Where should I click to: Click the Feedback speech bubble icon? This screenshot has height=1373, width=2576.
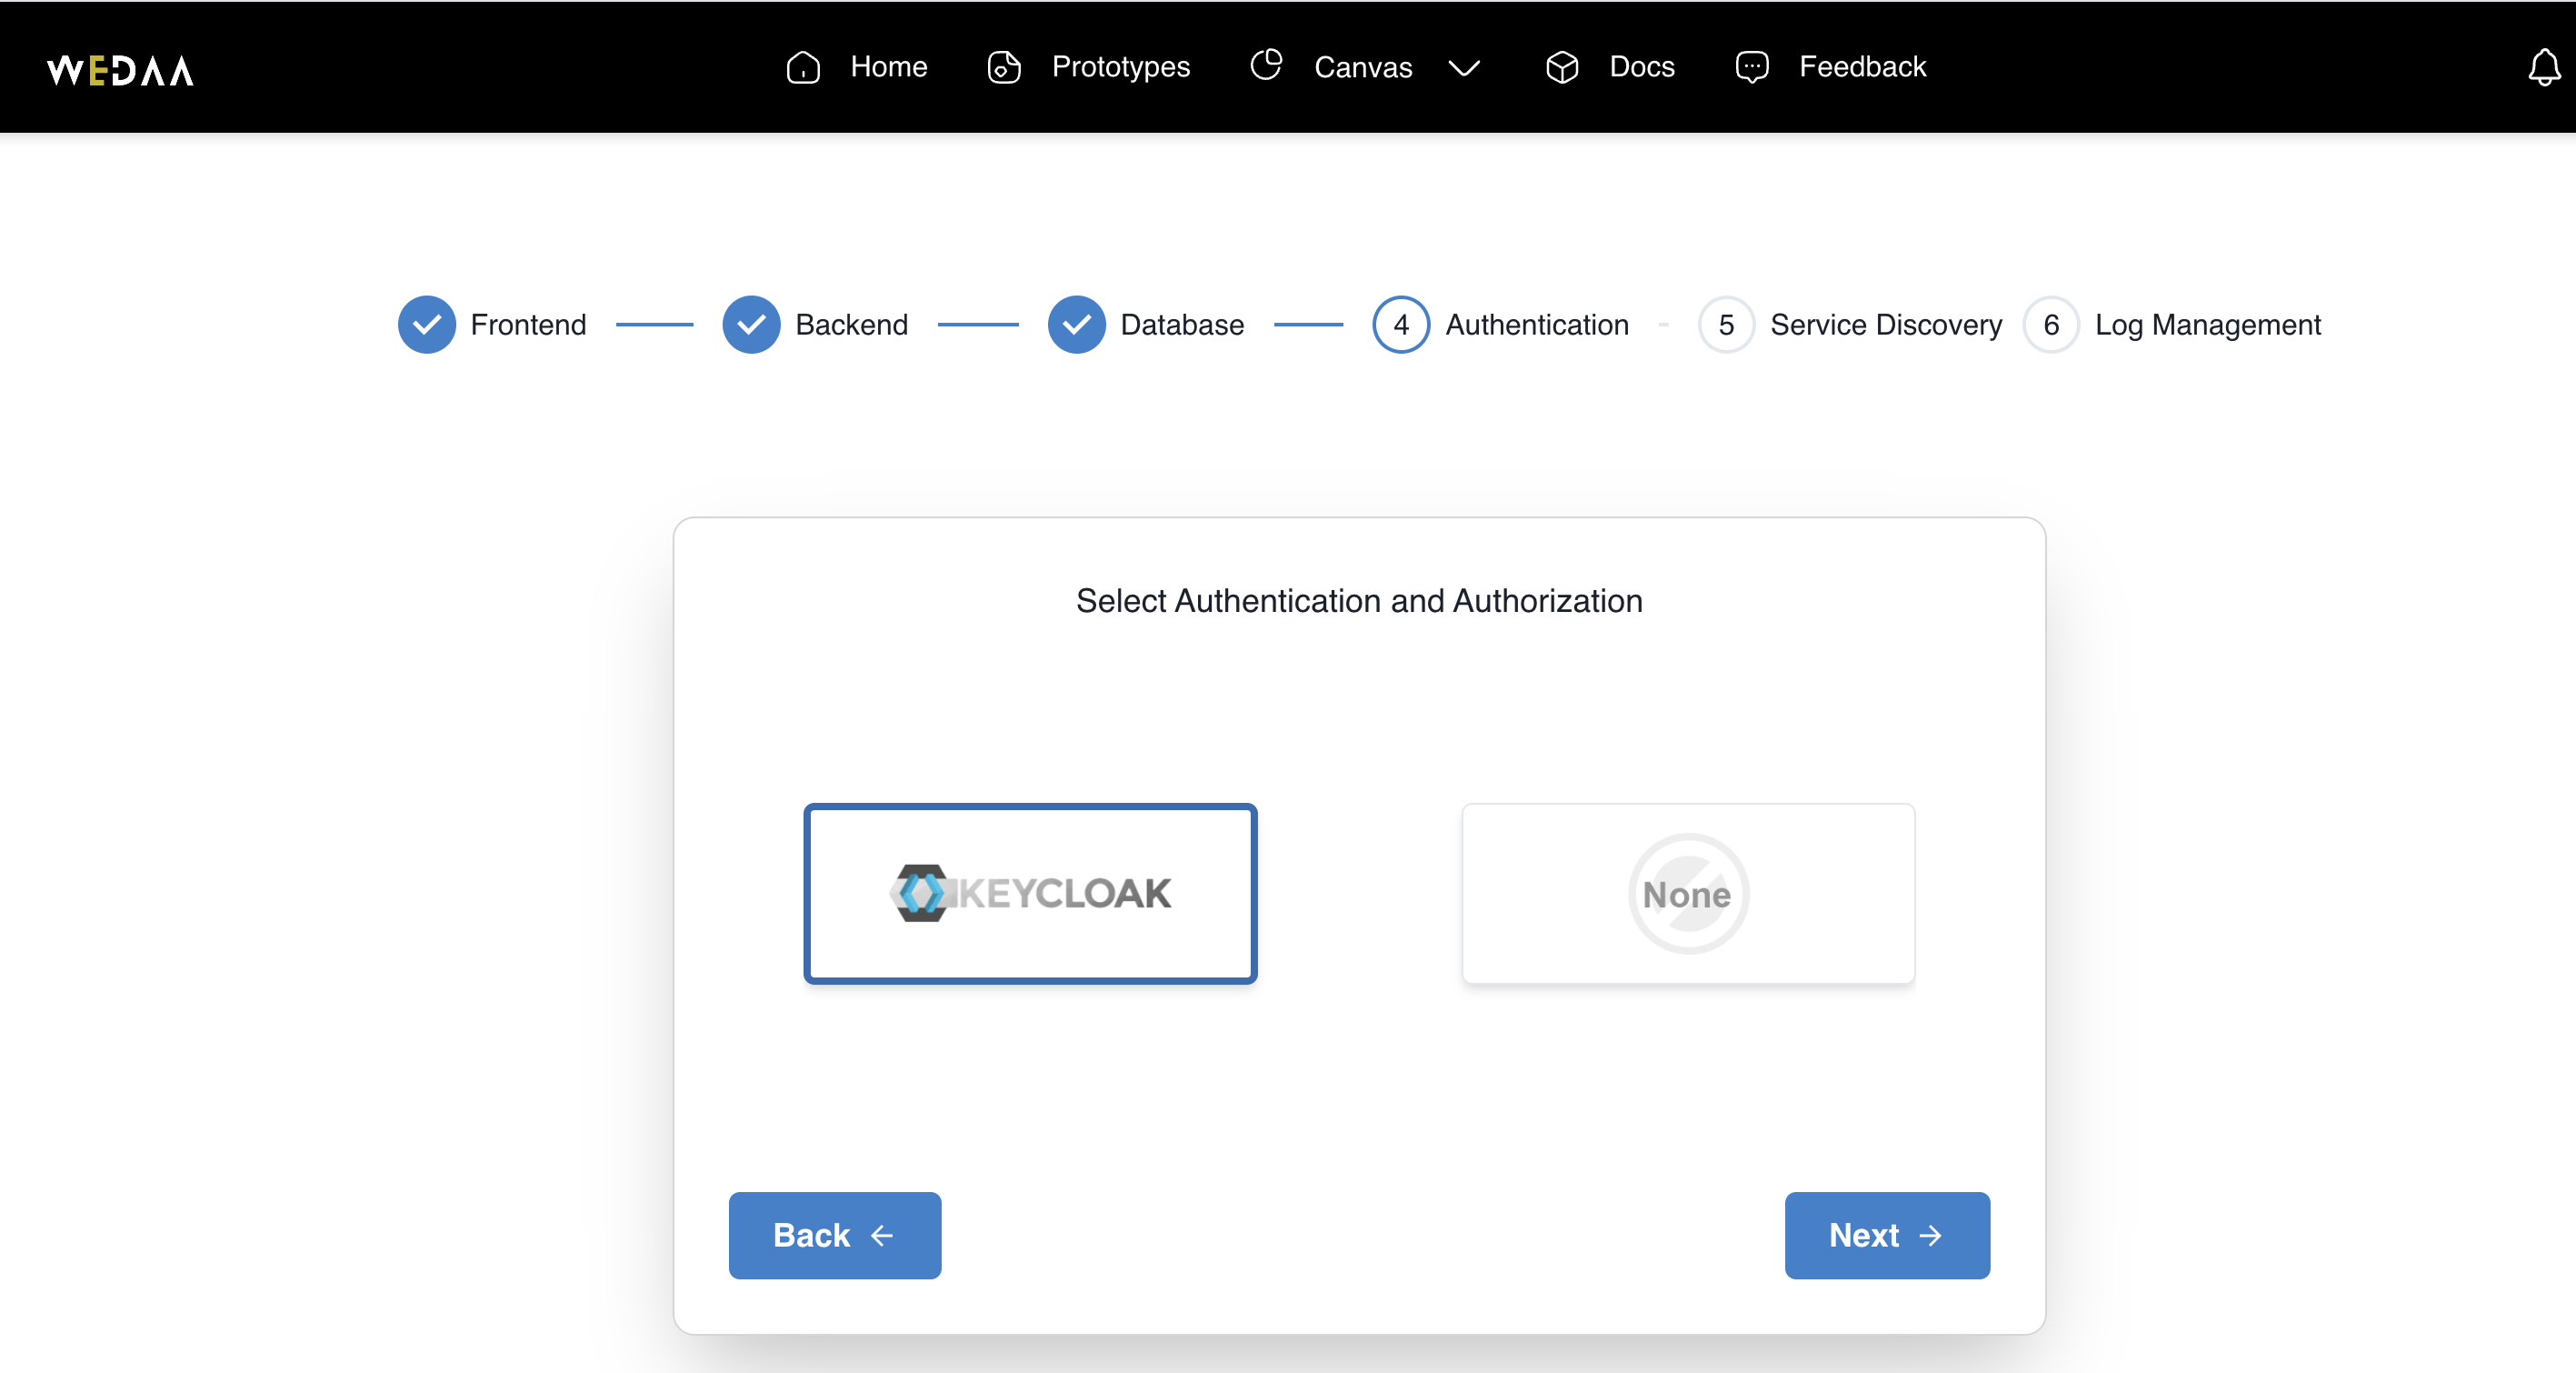click(1752, 67)
